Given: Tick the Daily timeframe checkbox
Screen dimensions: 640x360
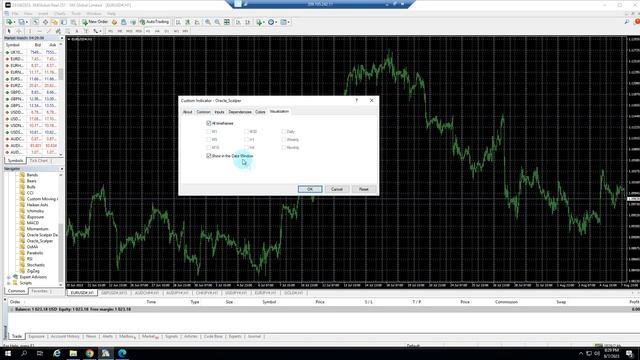Looking at the screenshot, I should click(284, 131).
